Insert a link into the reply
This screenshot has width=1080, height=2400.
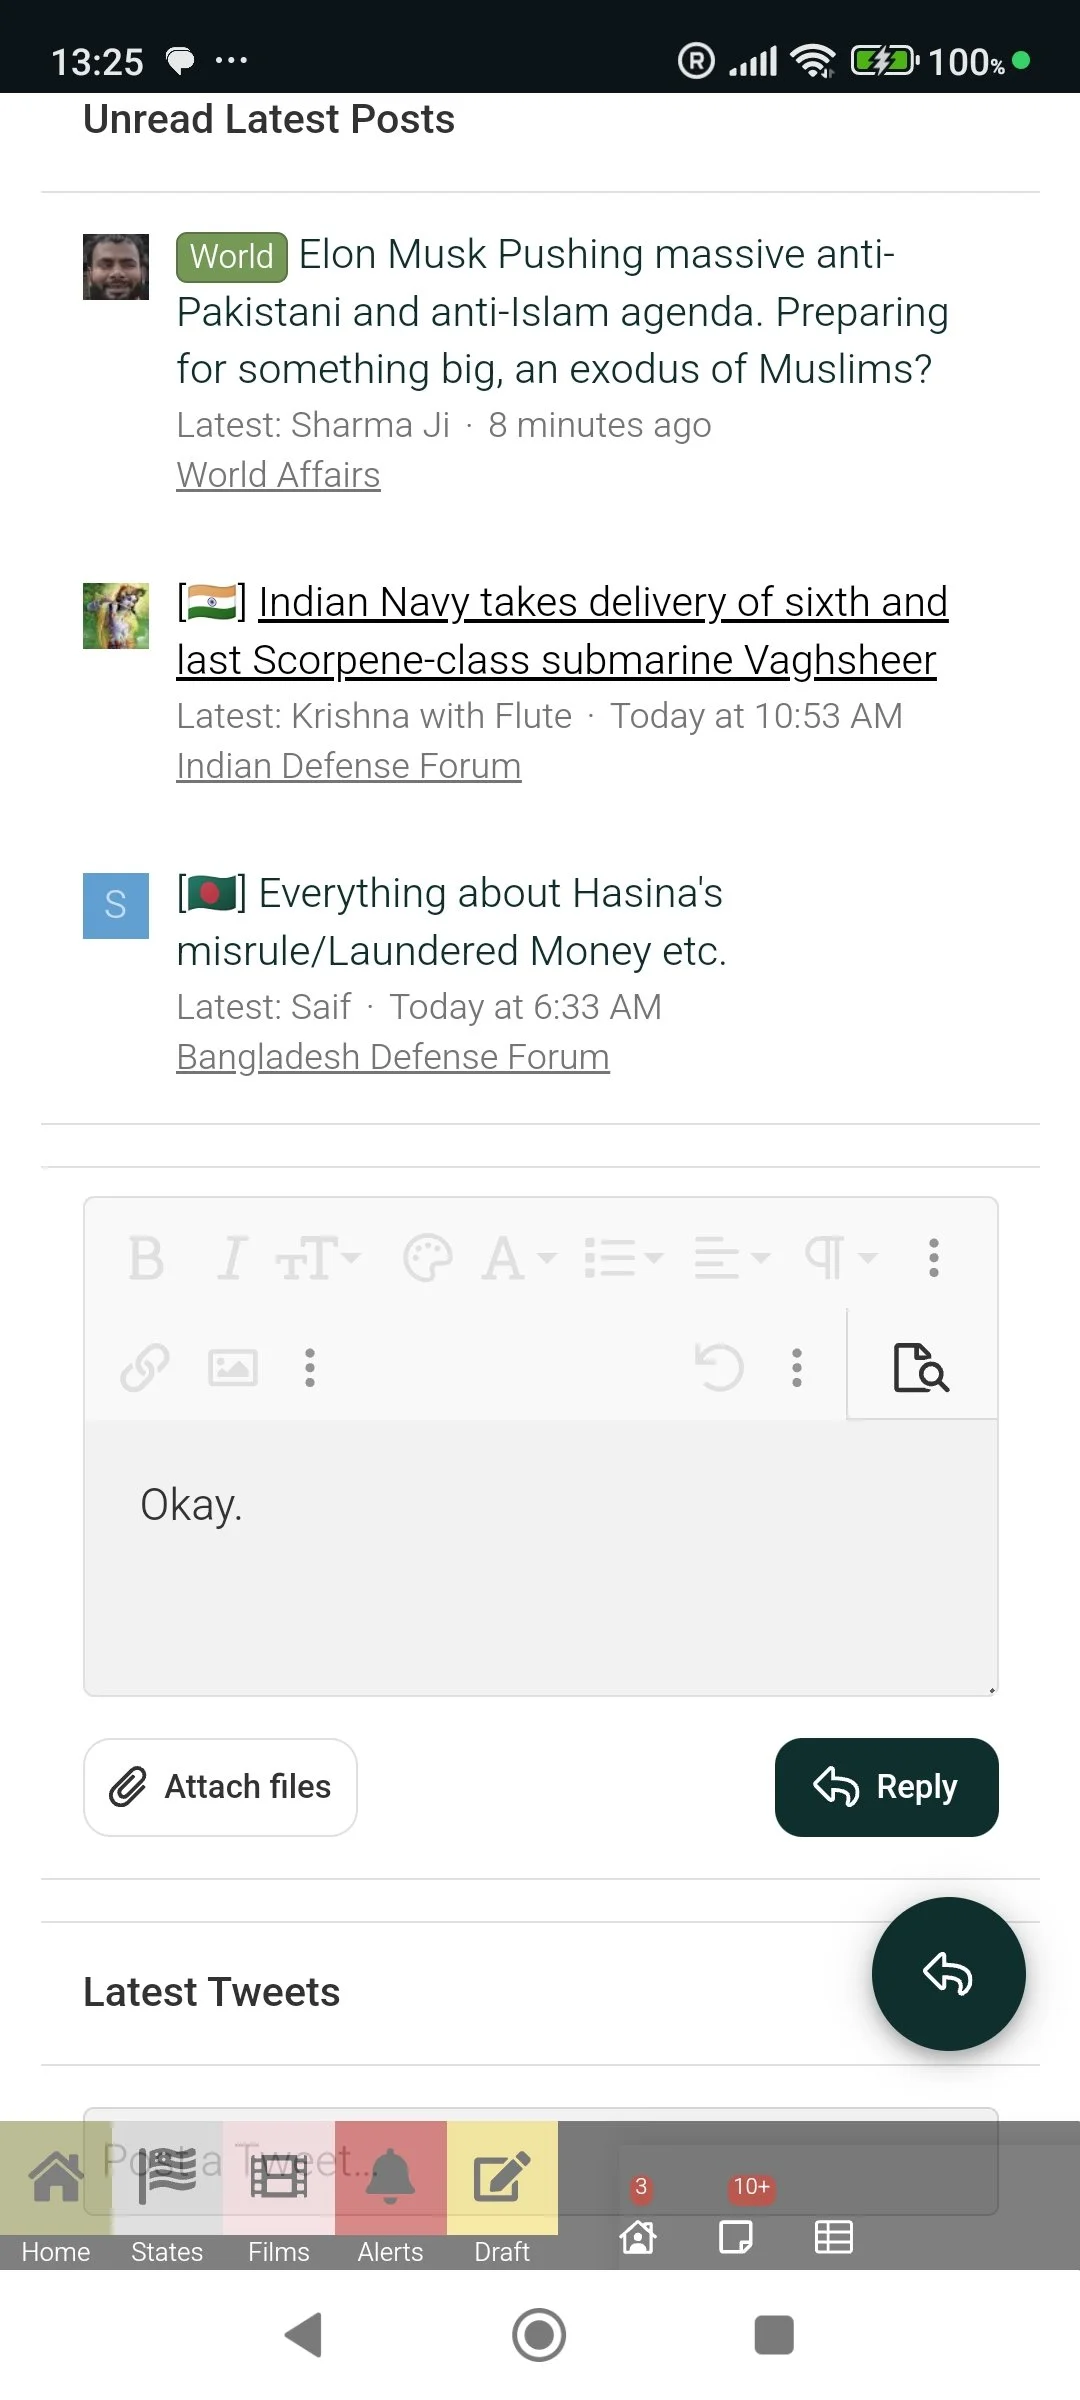coord(143,1368)
